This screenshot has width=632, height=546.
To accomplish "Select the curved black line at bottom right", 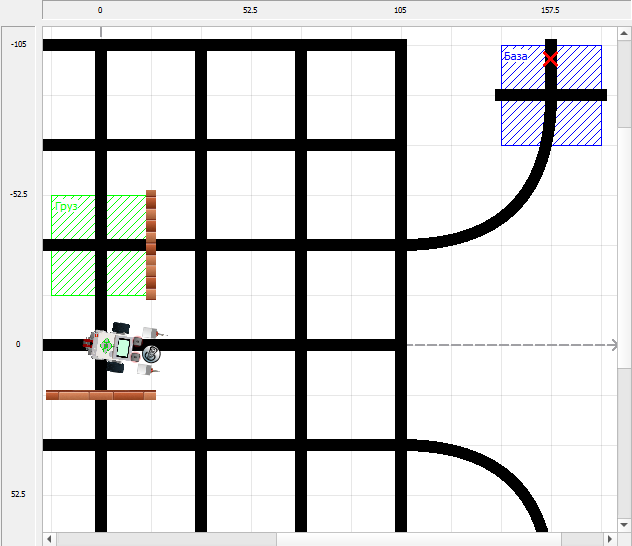I will coord(500,468).
